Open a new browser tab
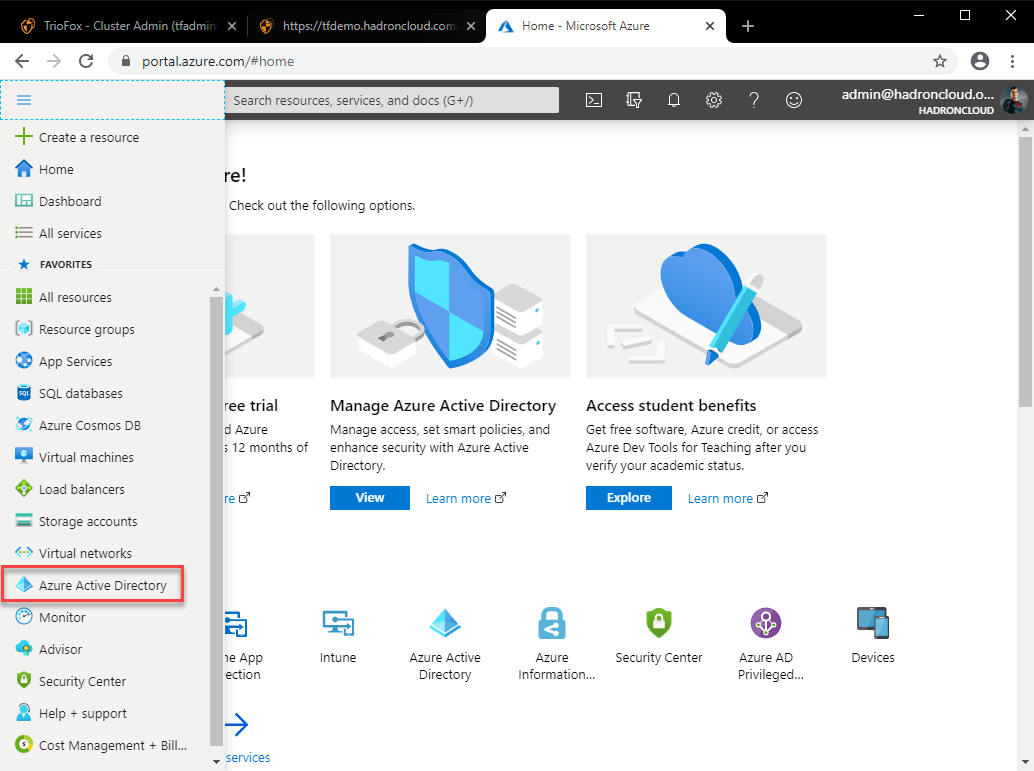 point(748,26)
